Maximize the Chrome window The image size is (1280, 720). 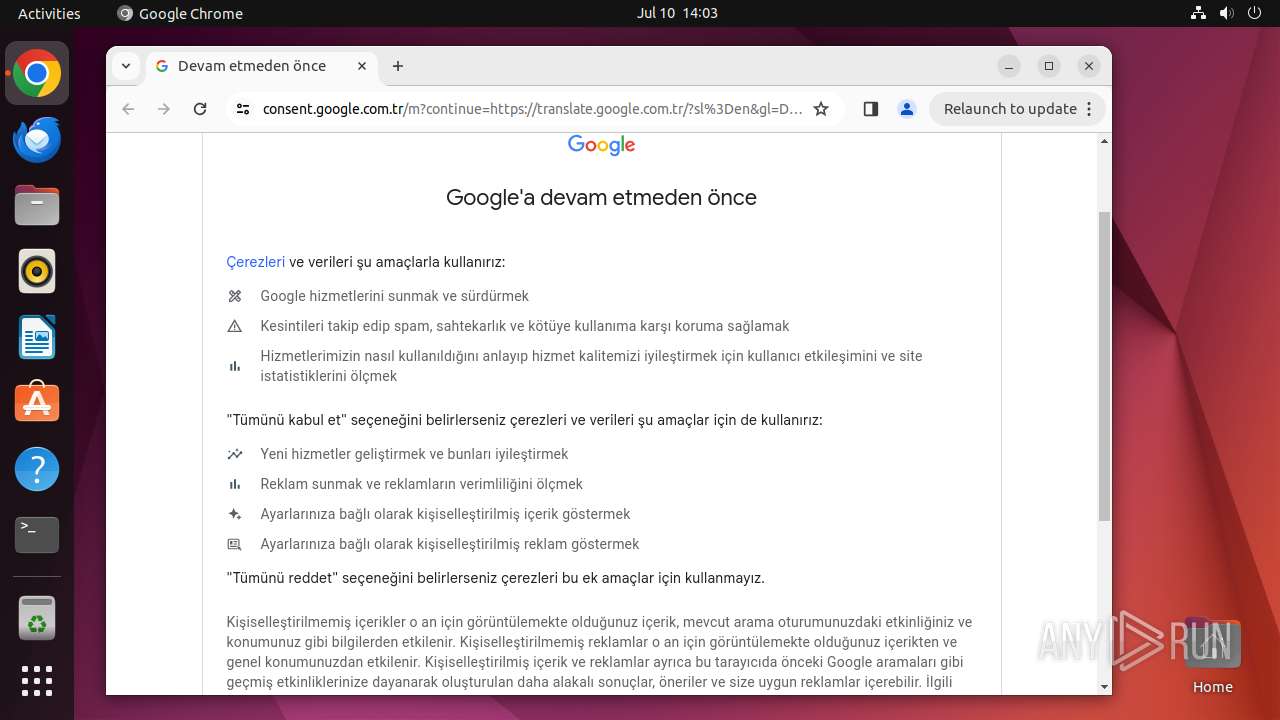[x=1049, y=66]
